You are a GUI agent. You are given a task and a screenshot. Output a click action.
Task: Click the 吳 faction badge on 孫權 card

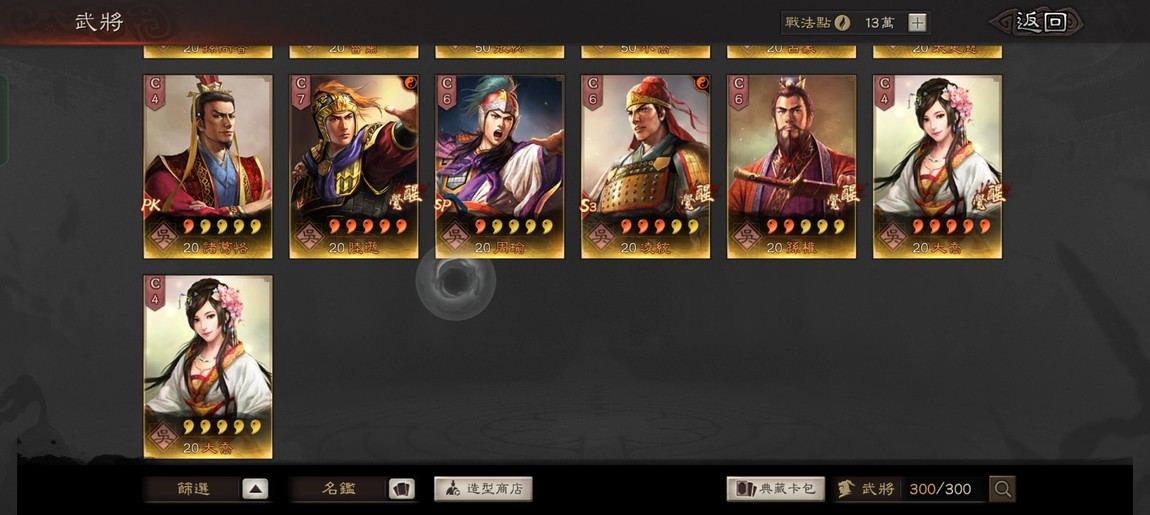pos(747,236)
